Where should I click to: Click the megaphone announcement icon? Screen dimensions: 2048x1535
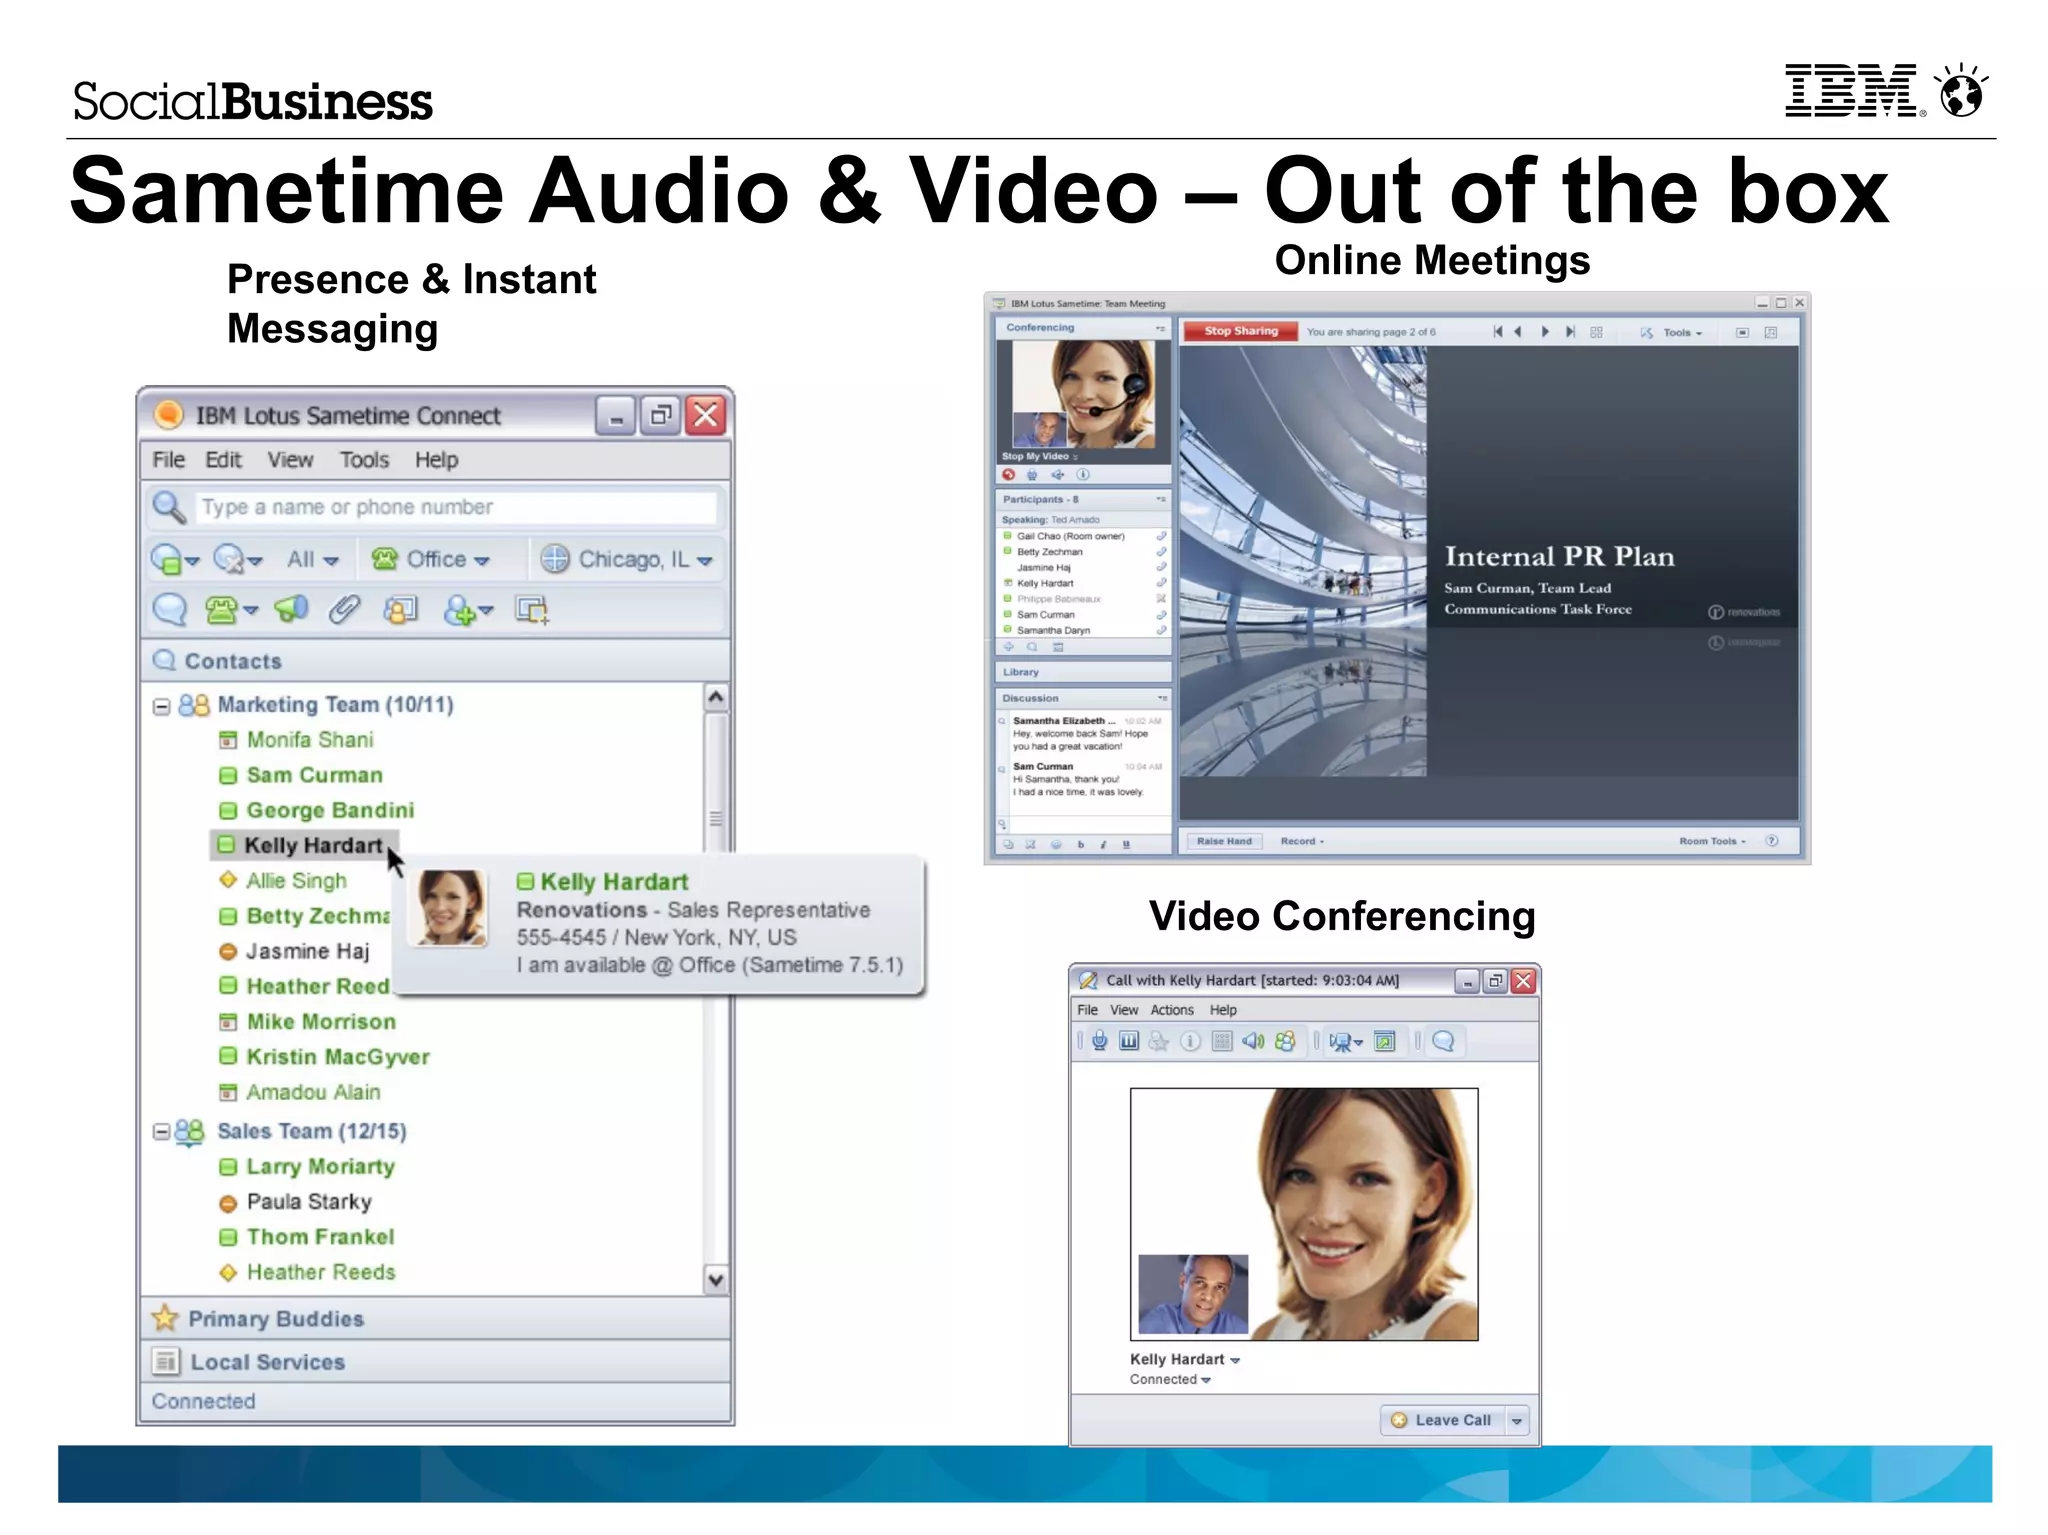point(291,608)
